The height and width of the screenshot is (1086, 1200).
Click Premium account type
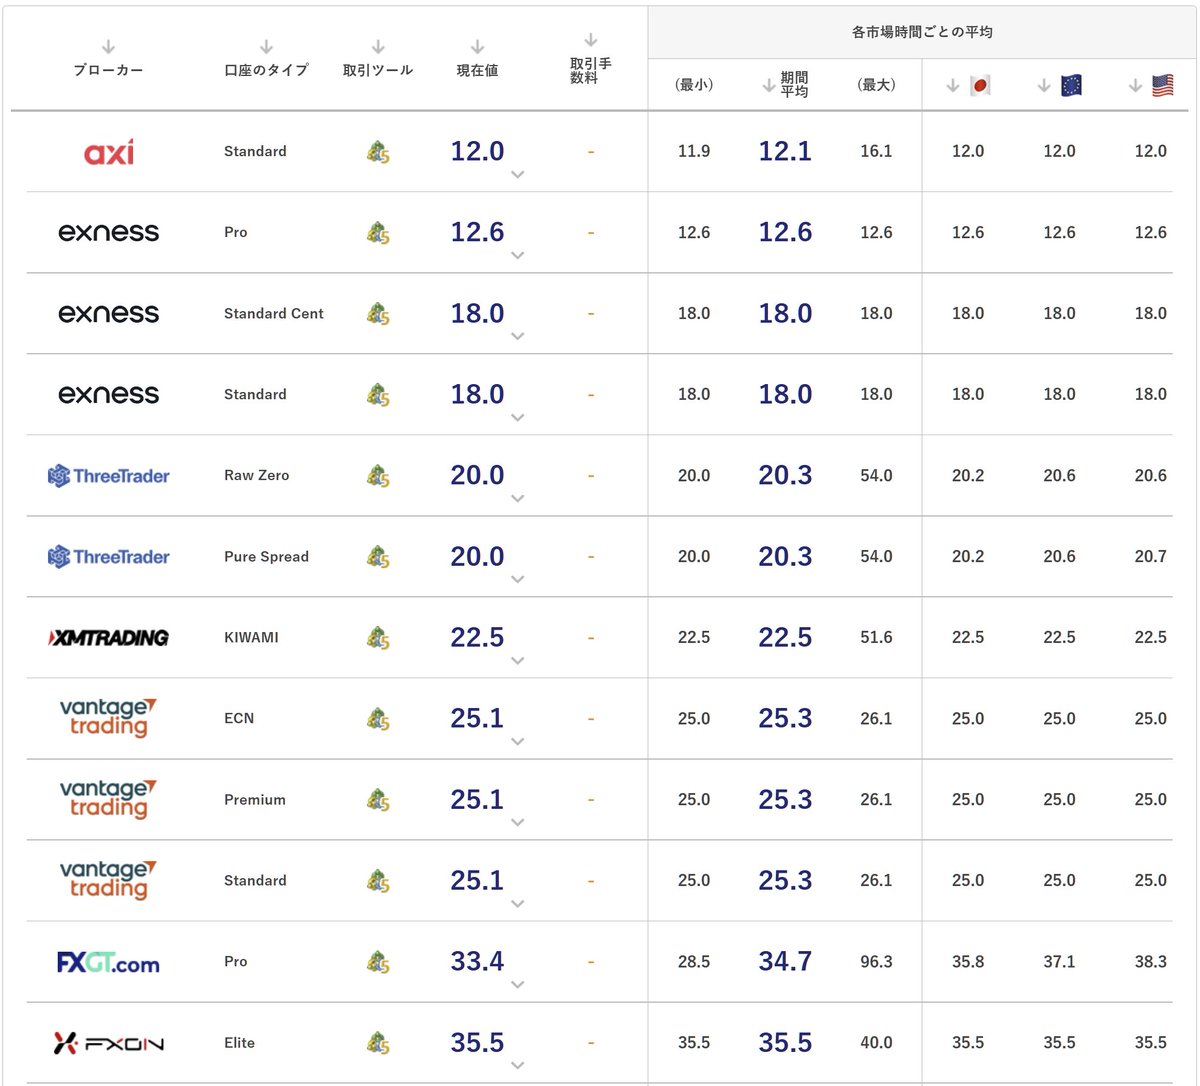pos(255,799)
